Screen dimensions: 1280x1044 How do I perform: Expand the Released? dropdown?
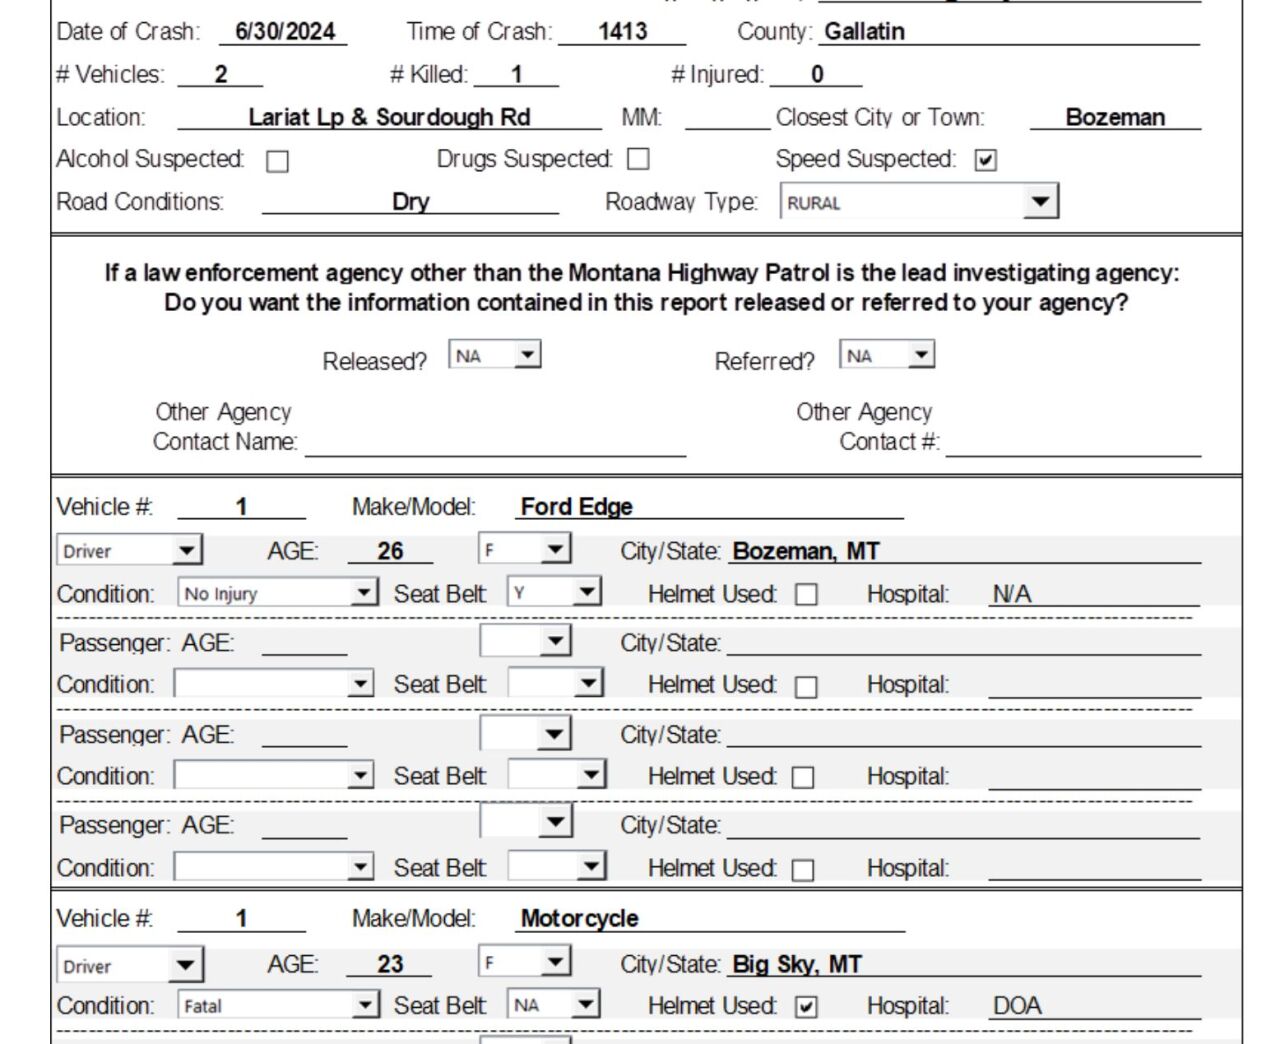click(x=527, y=355)
